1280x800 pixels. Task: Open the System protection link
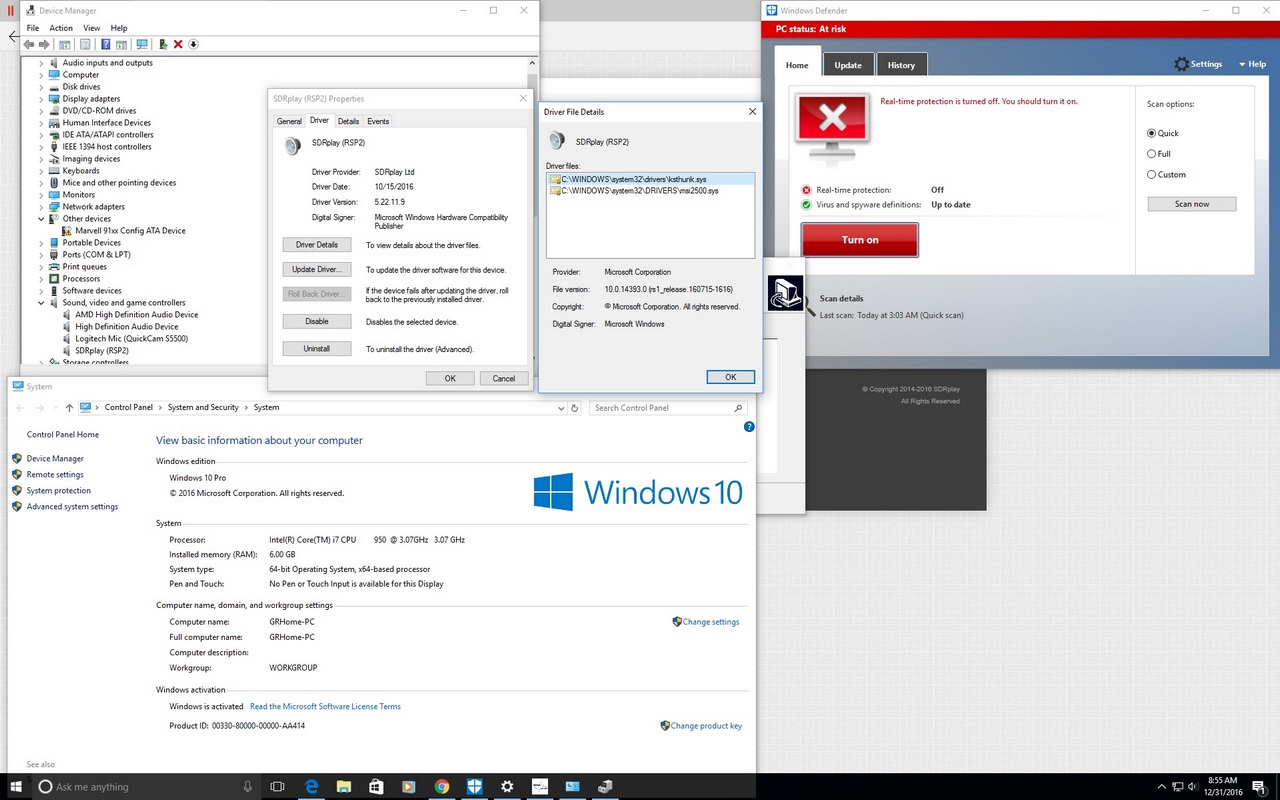(x=59, y=491)
